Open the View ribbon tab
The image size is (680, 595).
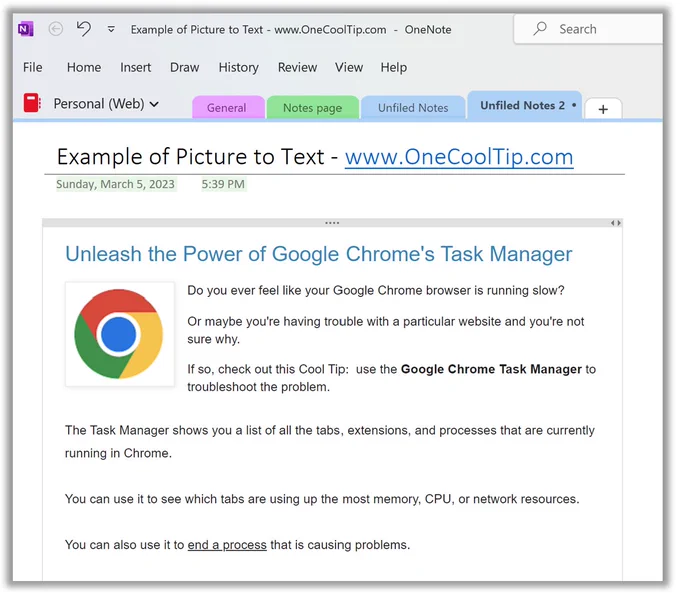[349, 67]
